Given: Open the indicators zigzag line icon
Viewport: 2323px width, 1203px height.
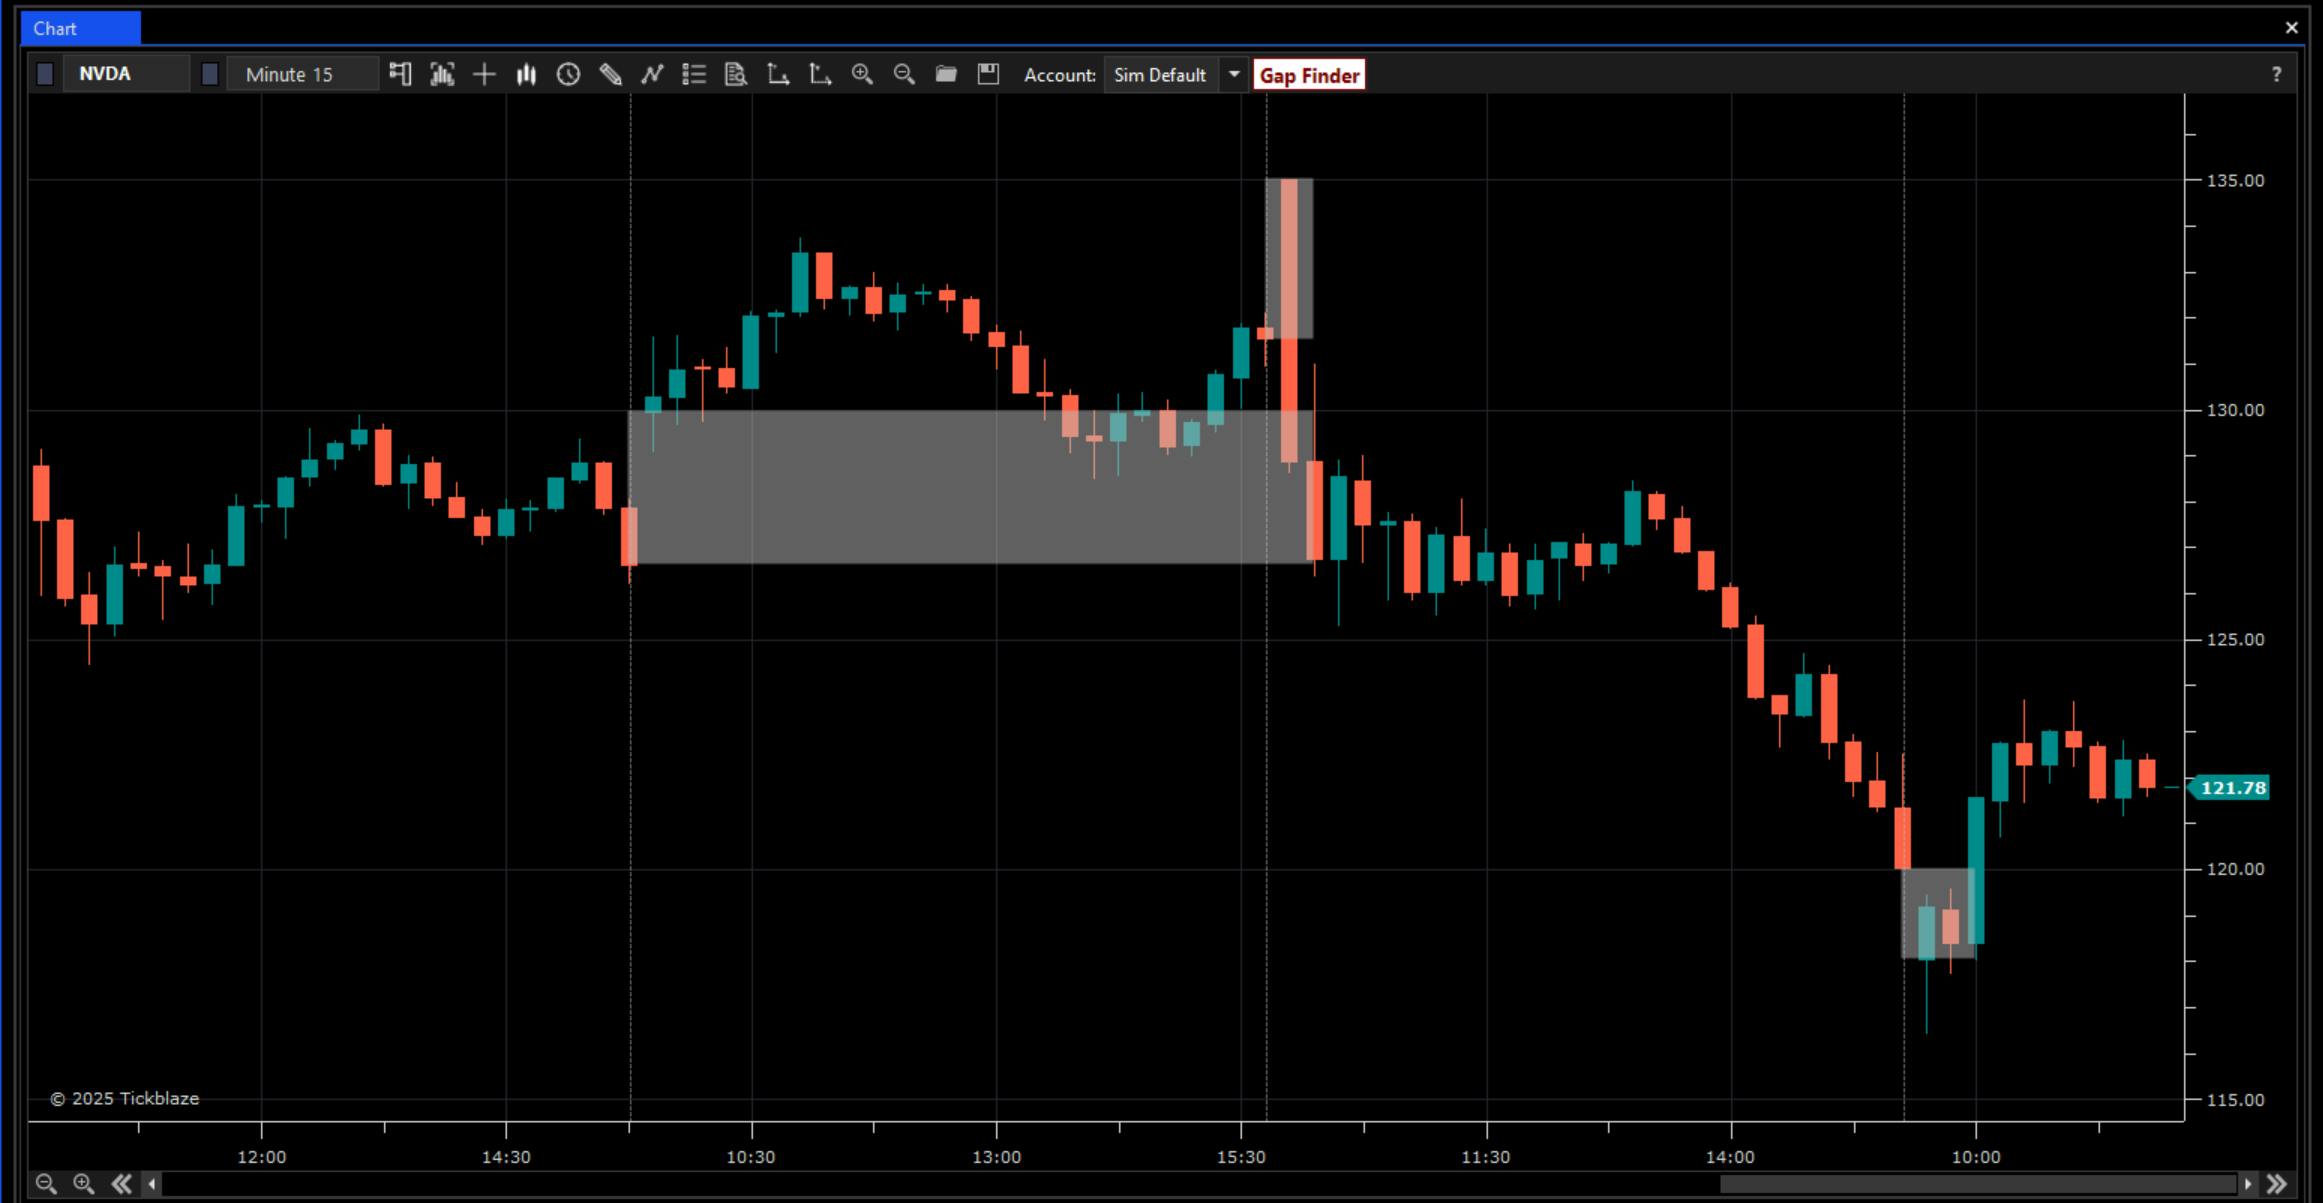Looking at the screenshot, I should tap(652, 74).
